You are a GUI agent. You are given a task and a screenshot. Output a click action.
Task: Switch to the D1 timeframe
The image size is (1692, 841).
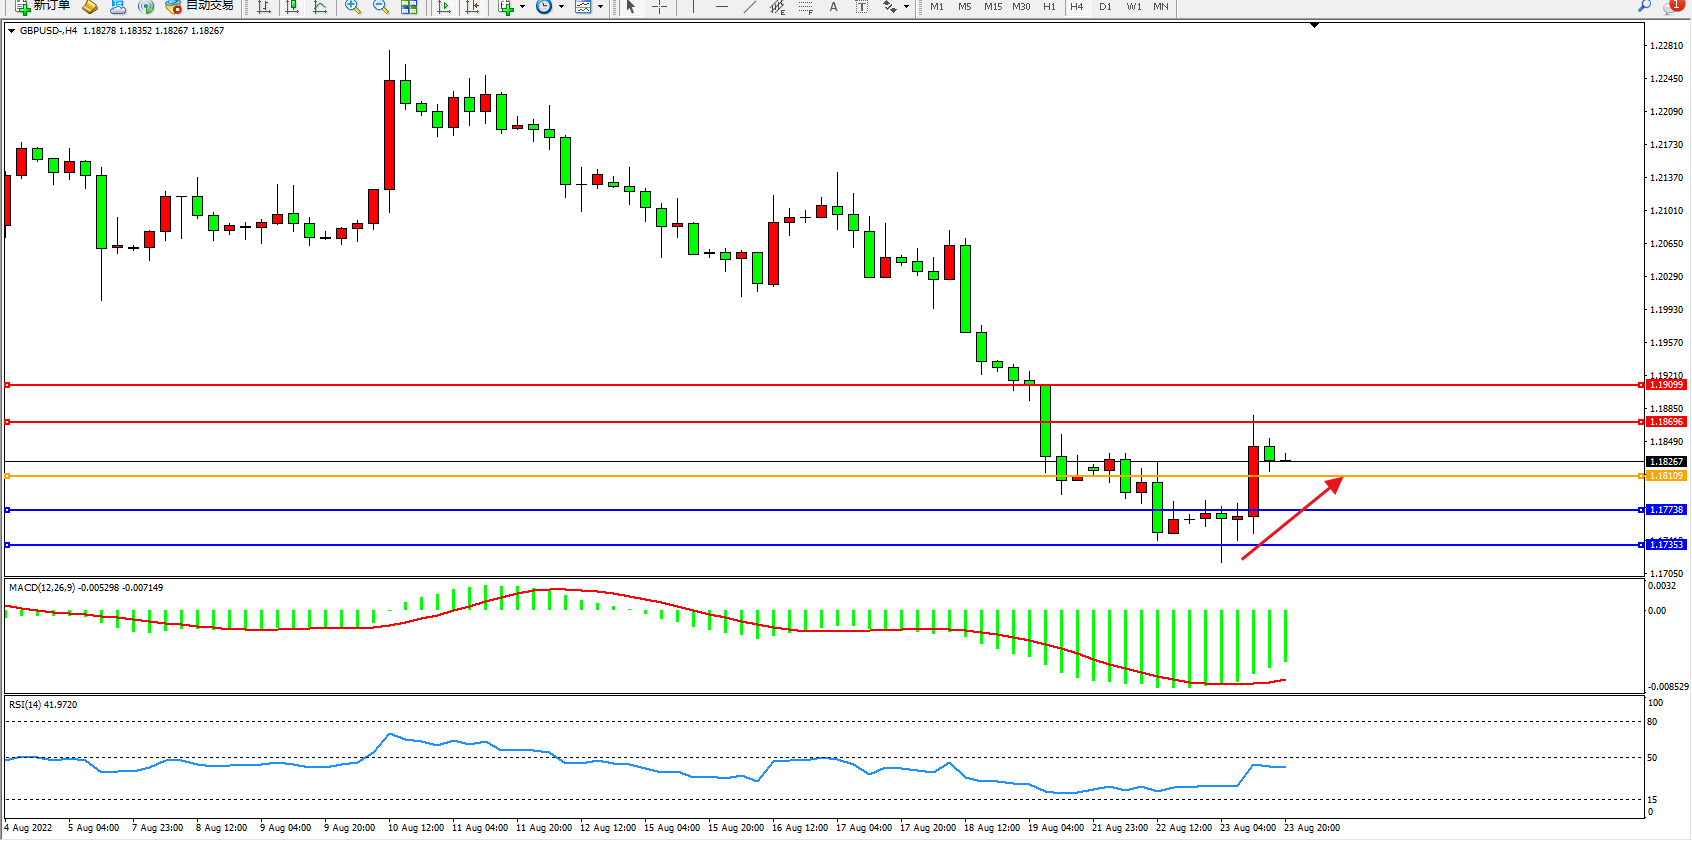click(1105, 7)
